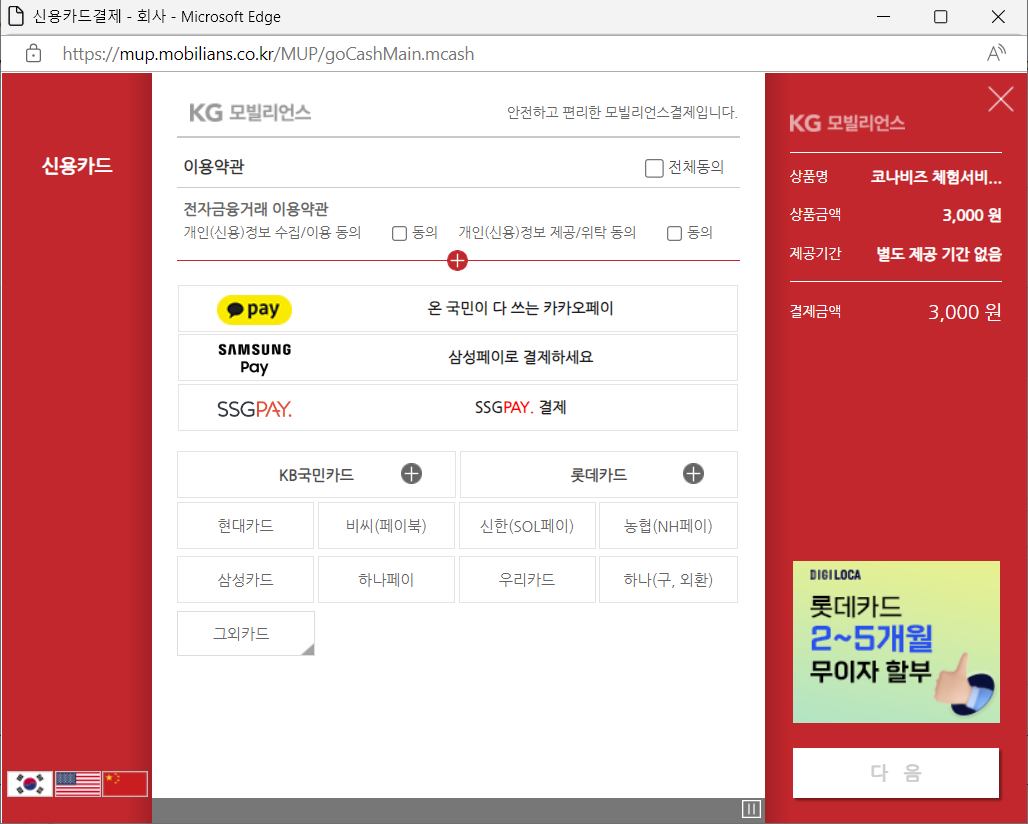Pick 하나페이
The width and height of the screenshot is (1028, 824).
[386, 579]
